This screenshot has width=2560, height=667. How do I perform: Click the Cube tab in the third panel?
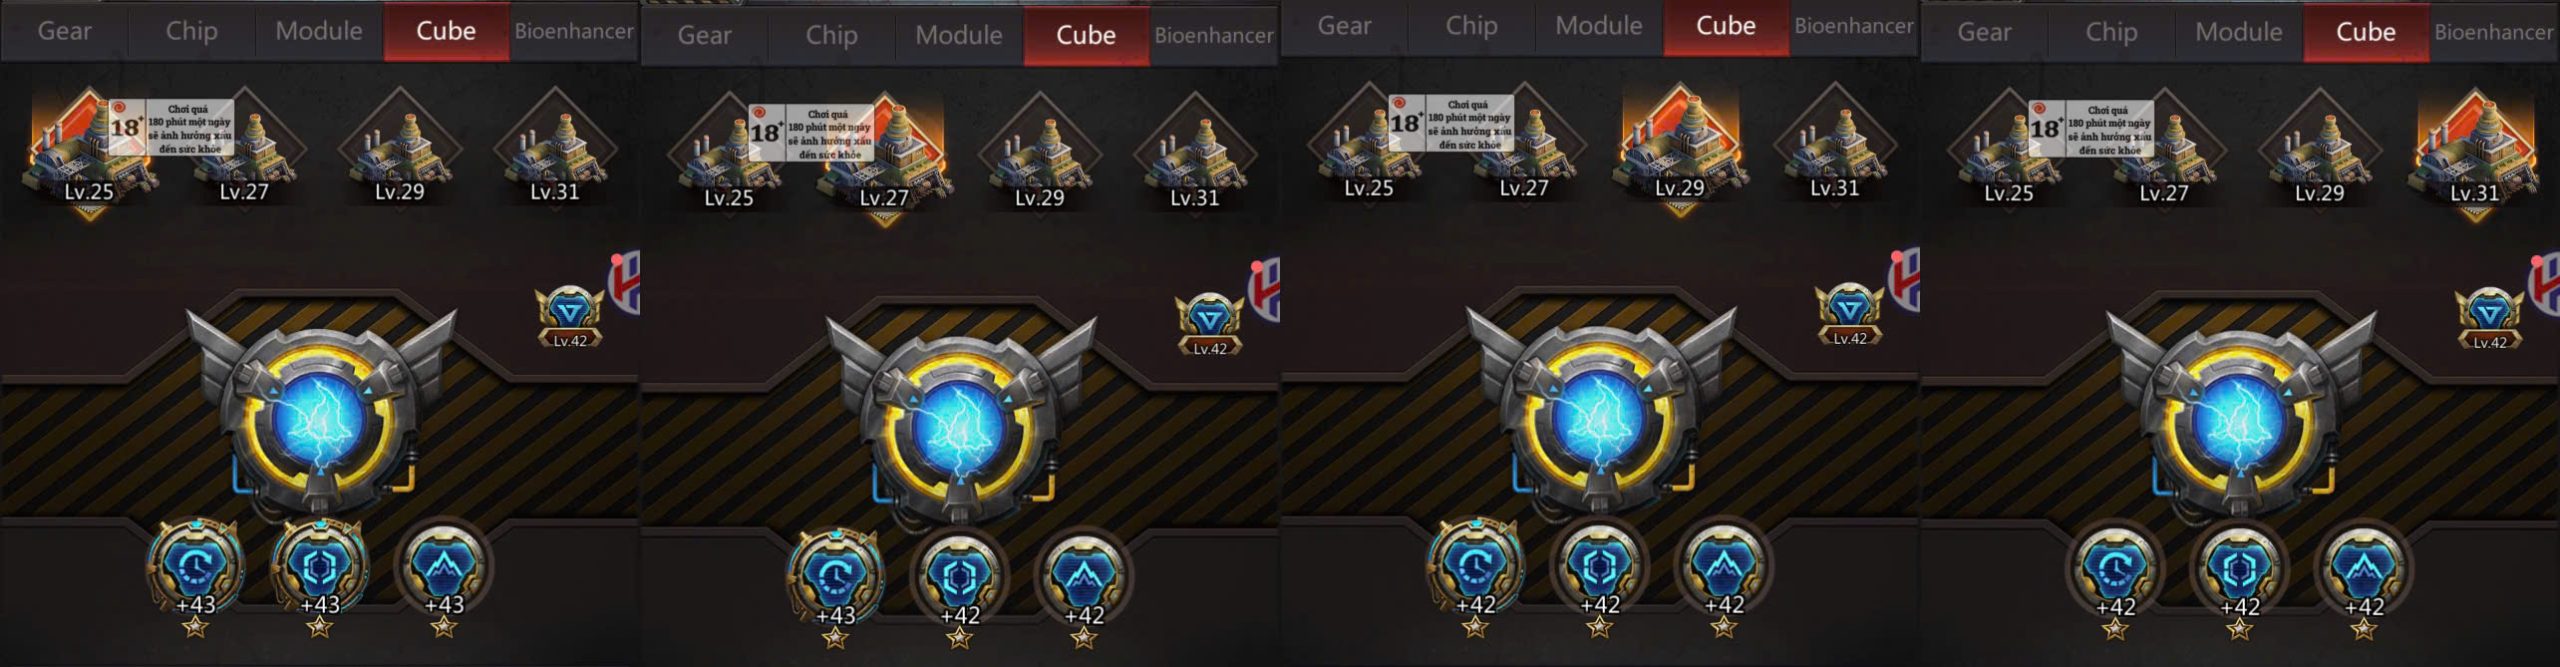[1726, 26]
